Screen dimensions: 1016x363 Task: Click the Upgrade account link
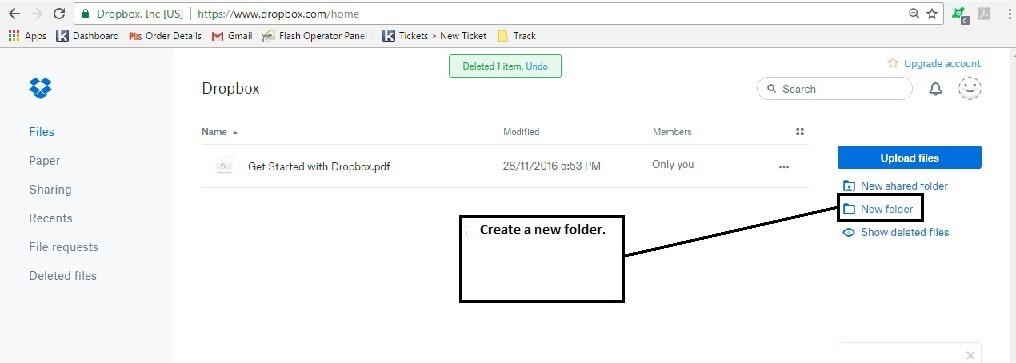point(942,64)
